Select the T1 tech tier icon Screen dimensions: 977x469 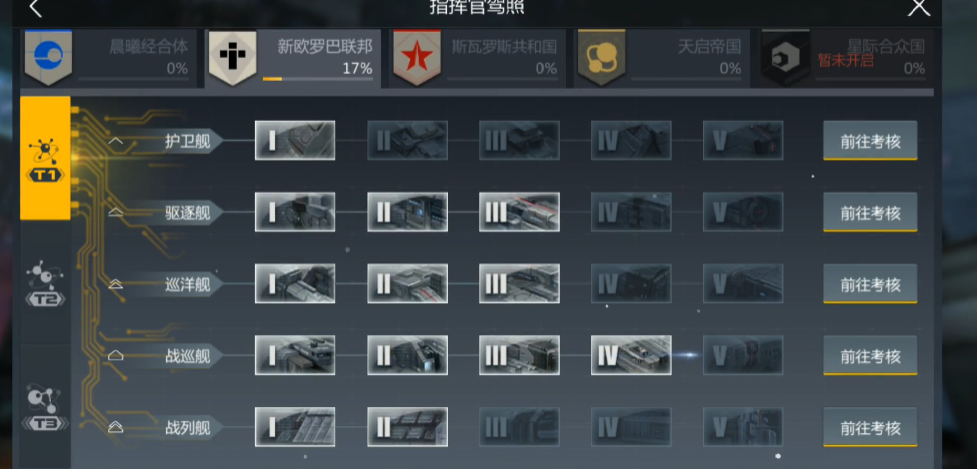pyautogui.click(x=45, y=158)
